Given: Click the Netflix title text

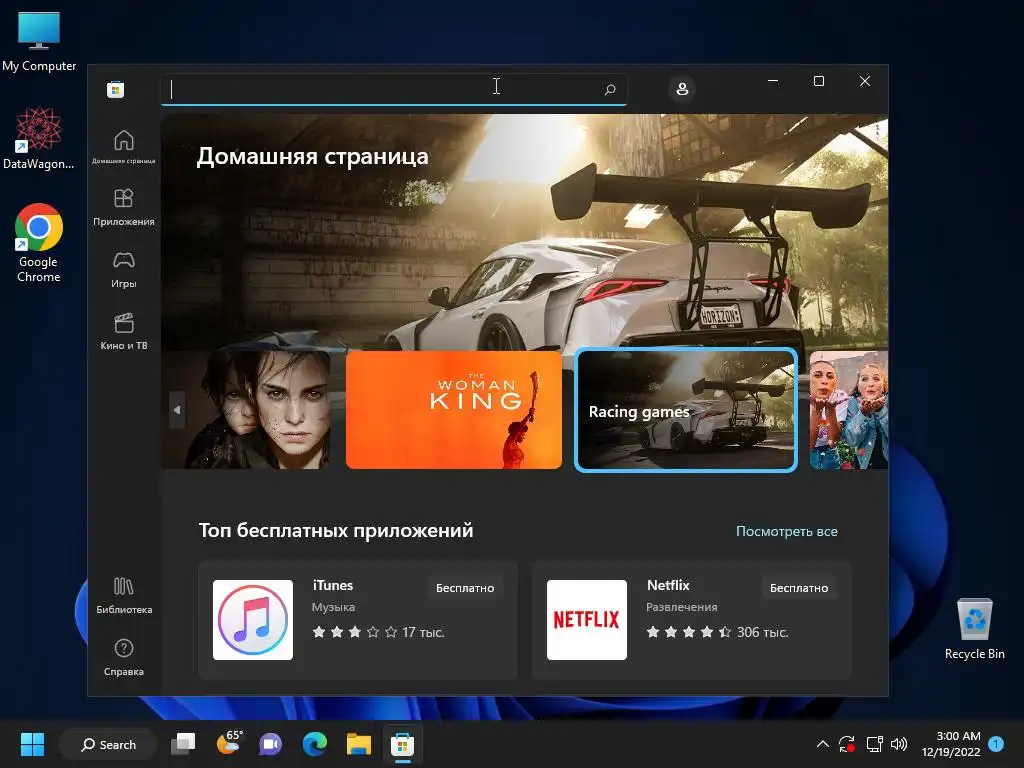Looking at the screenshot, I should click(x=667, y=585).
